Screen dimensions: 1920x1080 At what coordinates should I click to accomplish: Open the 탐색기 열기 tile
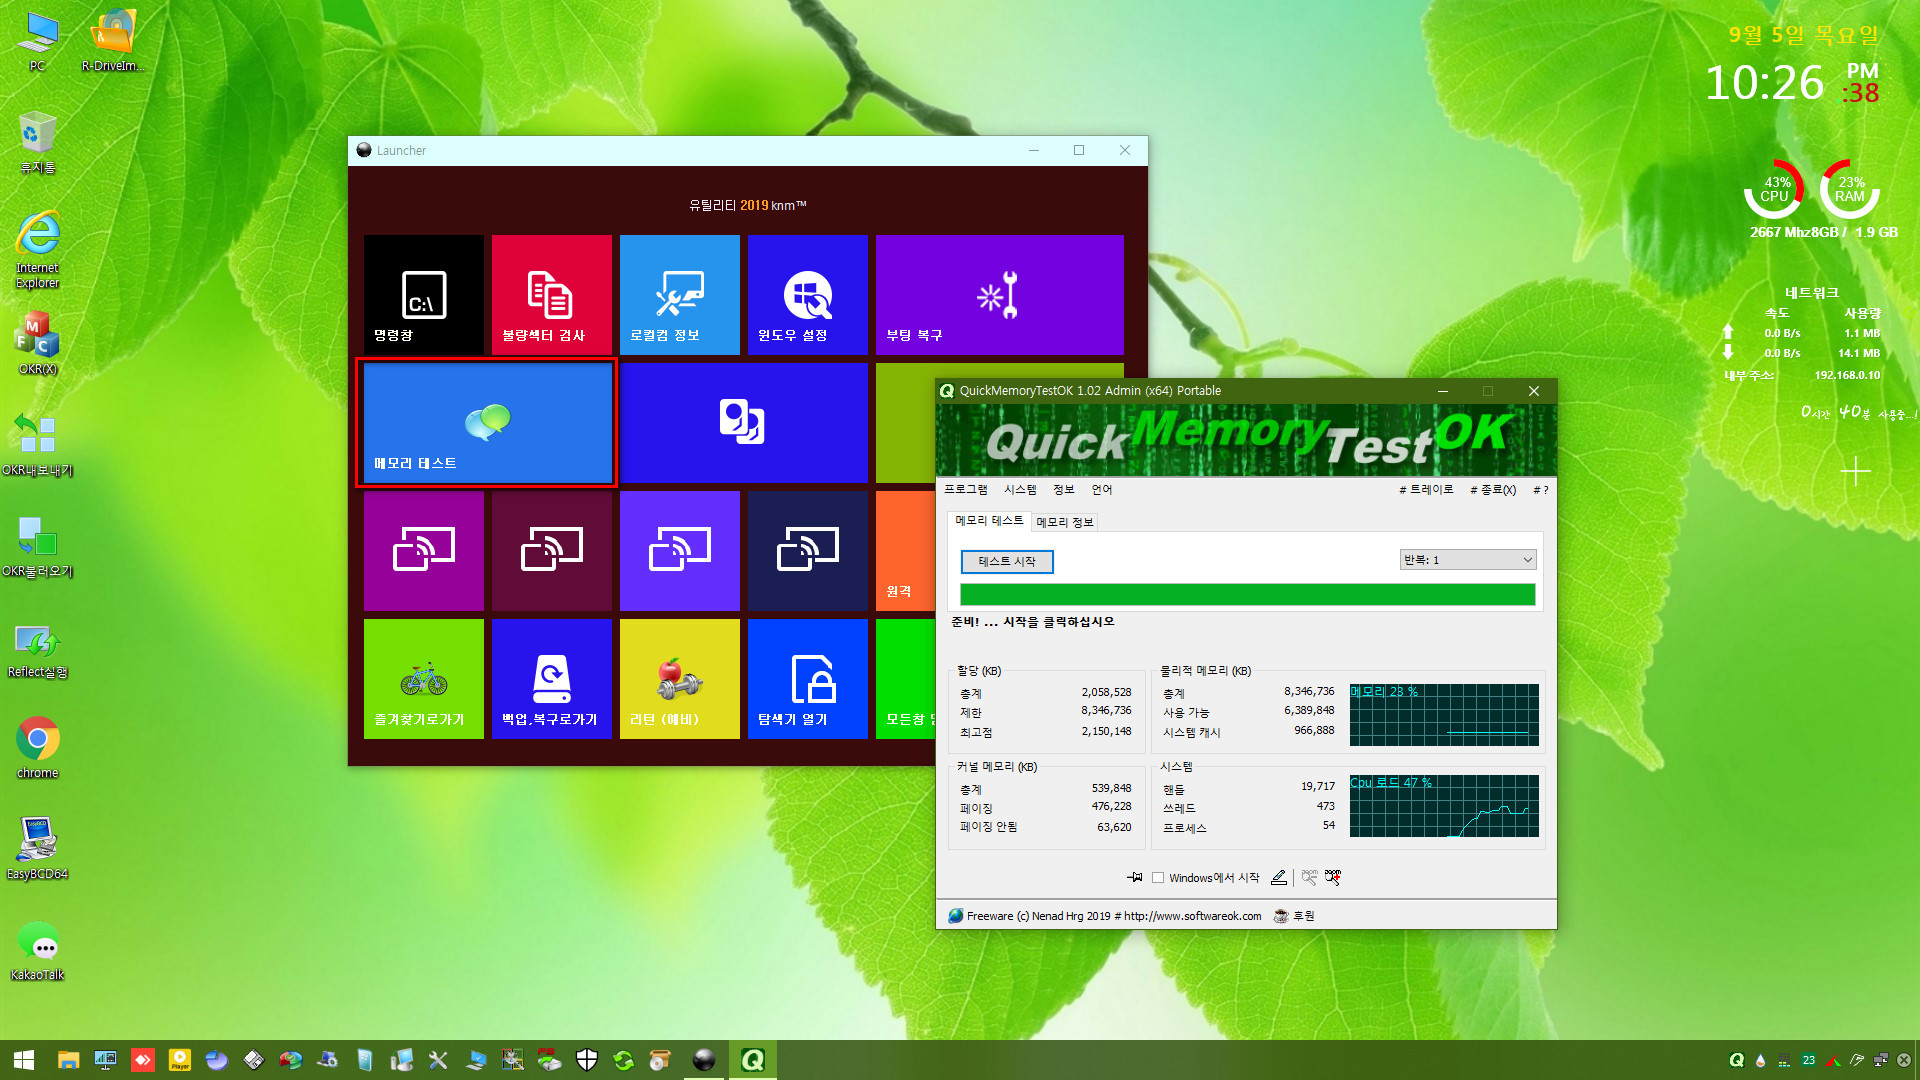tap(808, 679)
